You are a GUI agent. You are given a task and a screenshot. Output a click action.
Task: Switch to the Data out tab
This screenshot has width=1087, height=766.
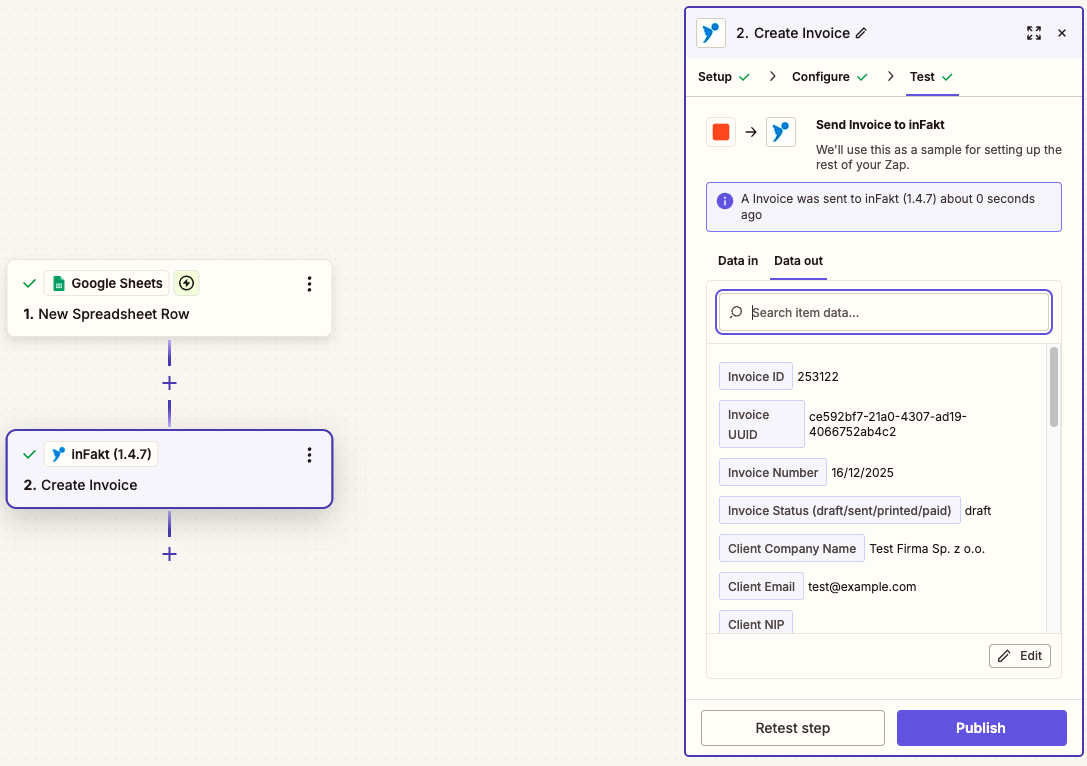tap(798, 261)
